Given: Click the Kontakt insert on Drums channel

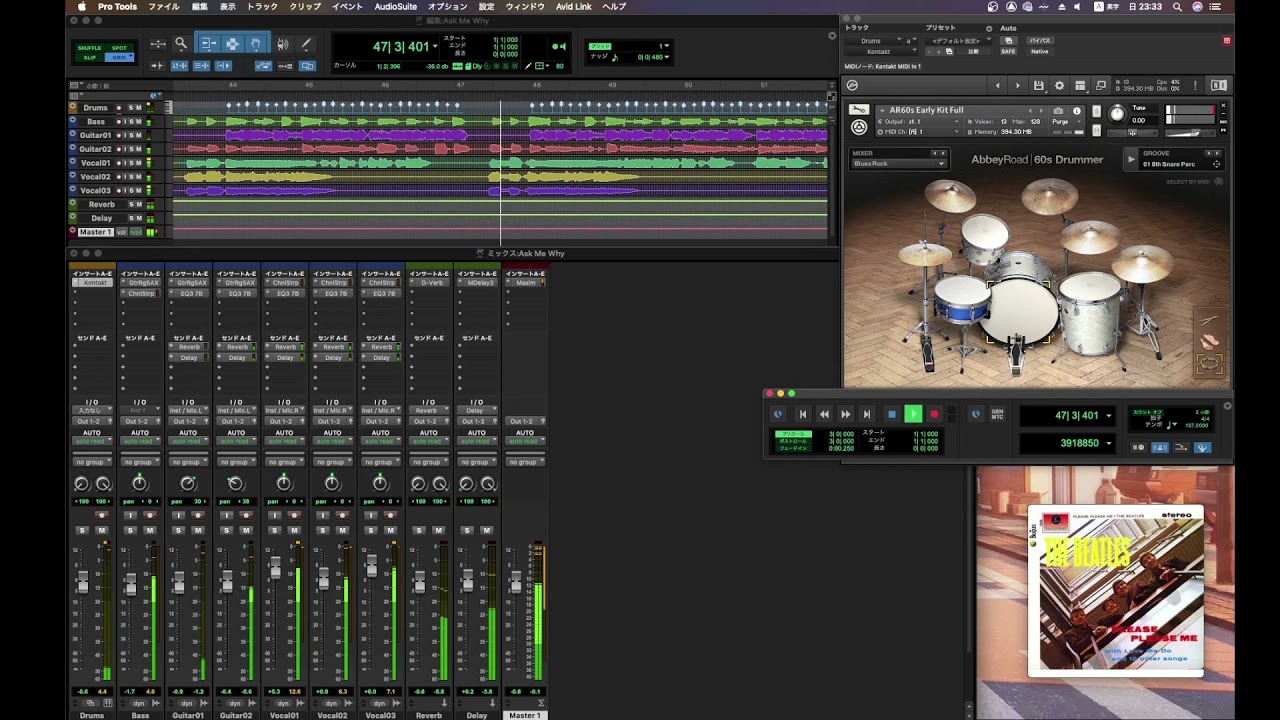Looking at the screenshot, I should pos(92,283).
